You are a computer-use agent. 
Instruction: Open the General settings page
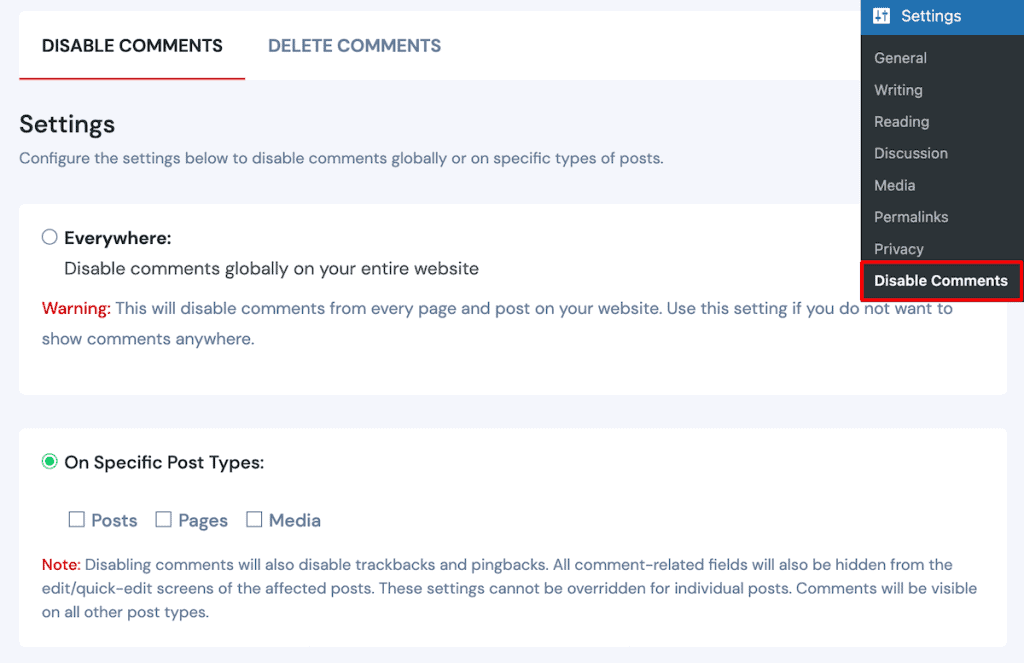[900, 57]
